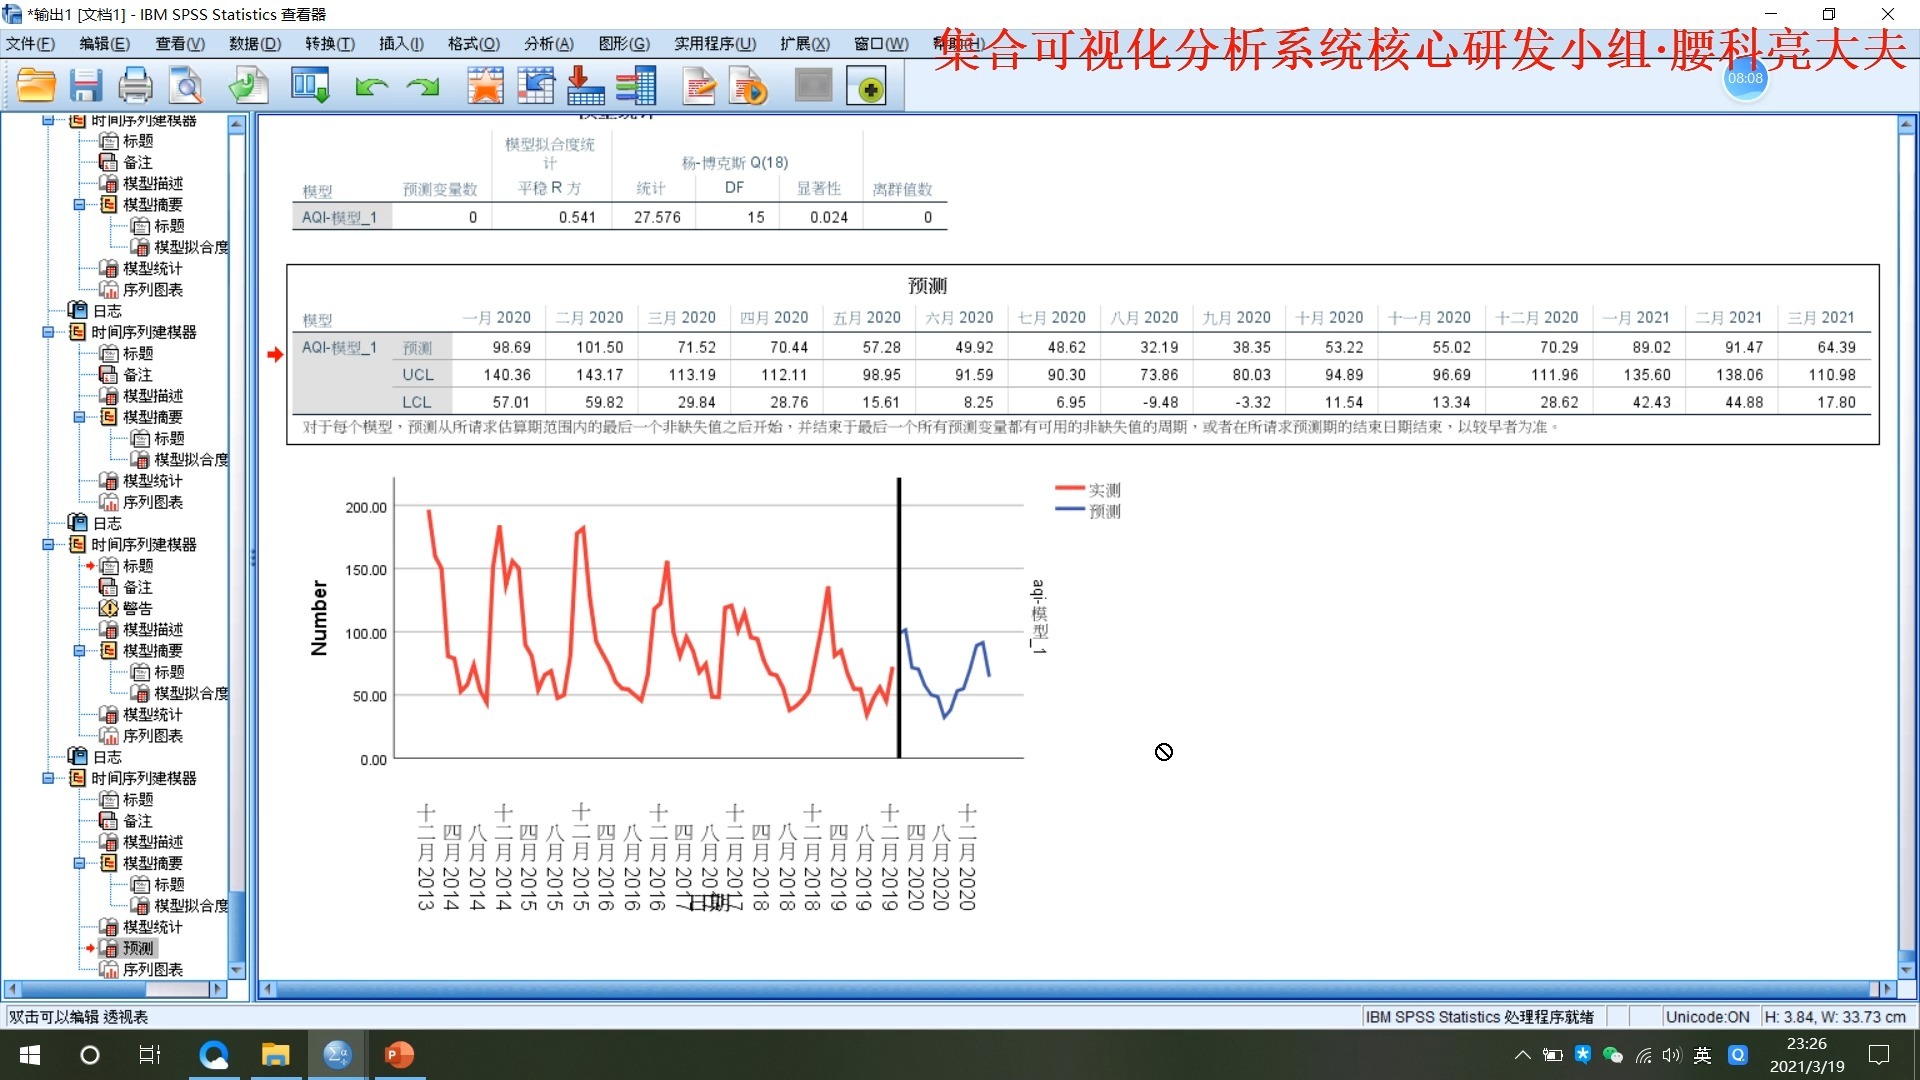The width and height of the screenshot is (1920, 1080).
Task: Click the red 实测 legend swatch
Action: pyautogui.click(x=1069, y=489)
